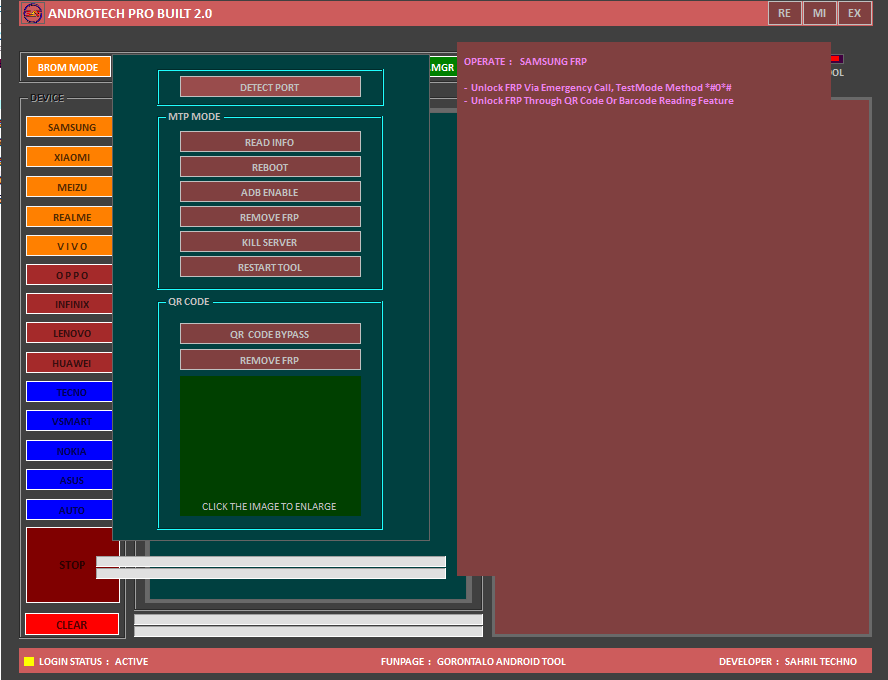Click READ INFO under MTP MODE

pyautogui.click(x=270, y=141)
